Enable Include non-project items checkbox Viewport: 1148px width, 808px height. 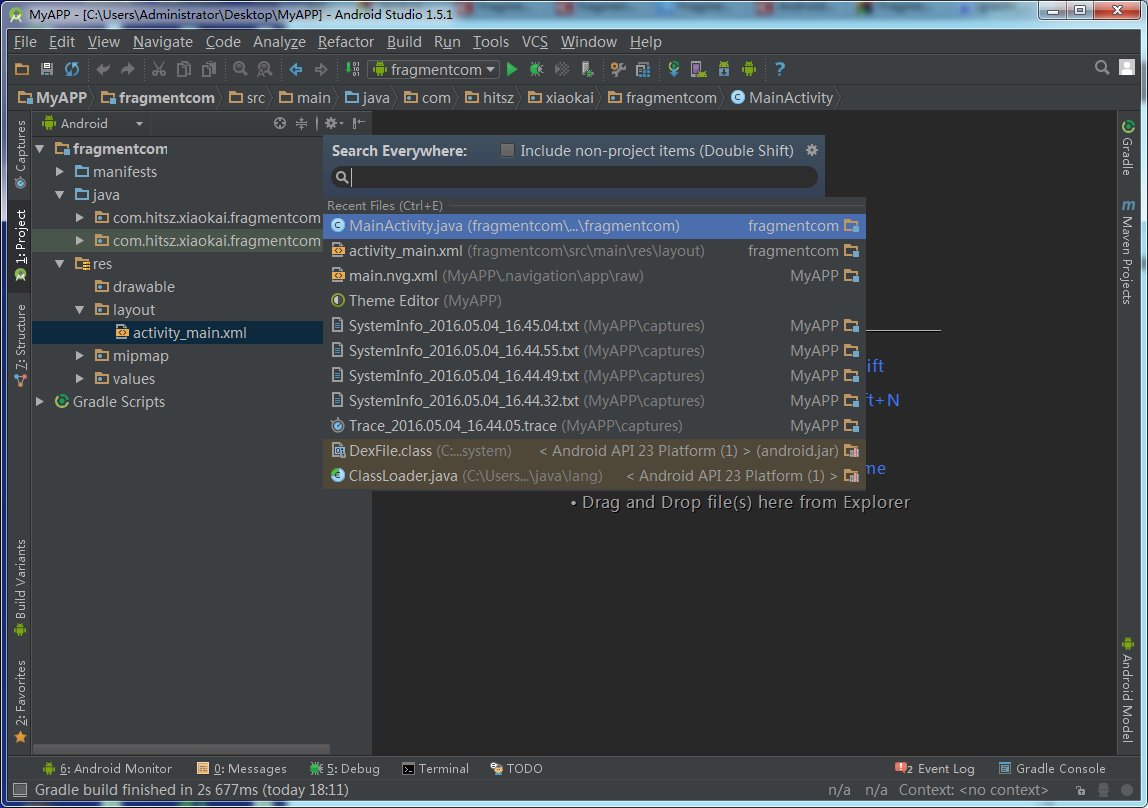507,150
